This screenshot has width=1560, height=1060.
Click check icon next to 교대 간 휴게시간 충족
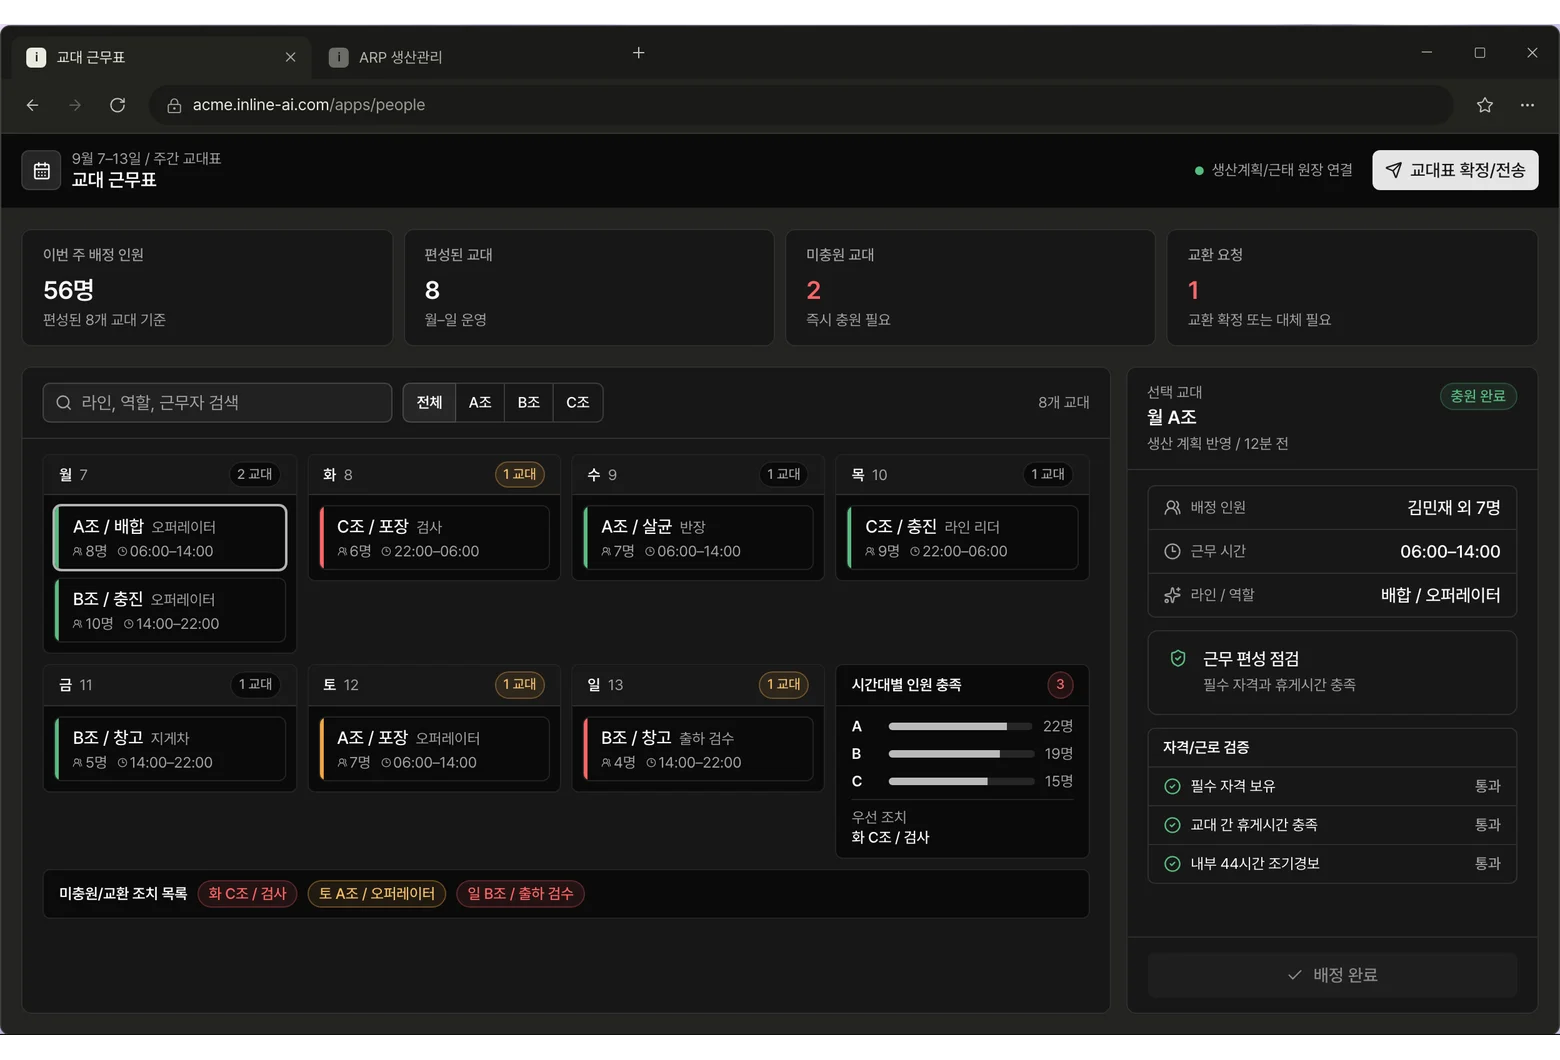(x=1172, y=825)
